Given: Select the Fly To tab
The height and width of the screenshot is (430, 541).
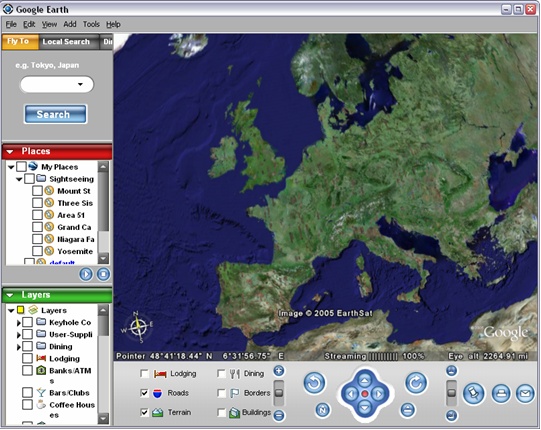Looking at the screenshot, I should tap(20, 42).
